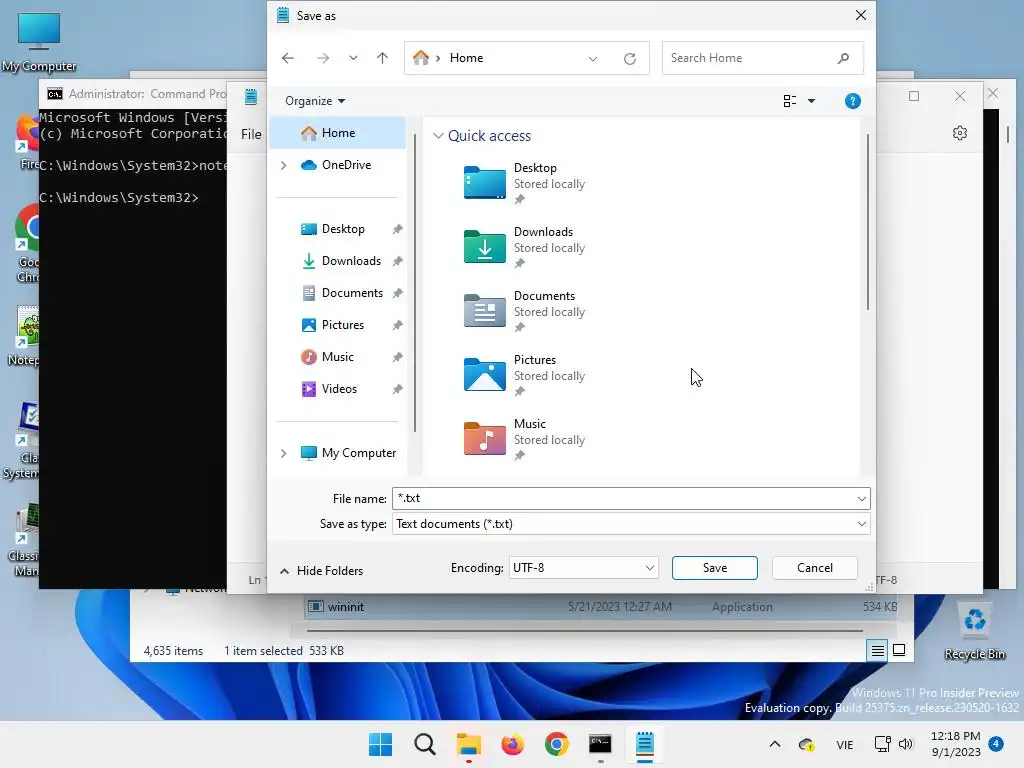Expand the OneDrive tree node
This screenshot has height=768, width=1024.
click(x=283, y=165)
